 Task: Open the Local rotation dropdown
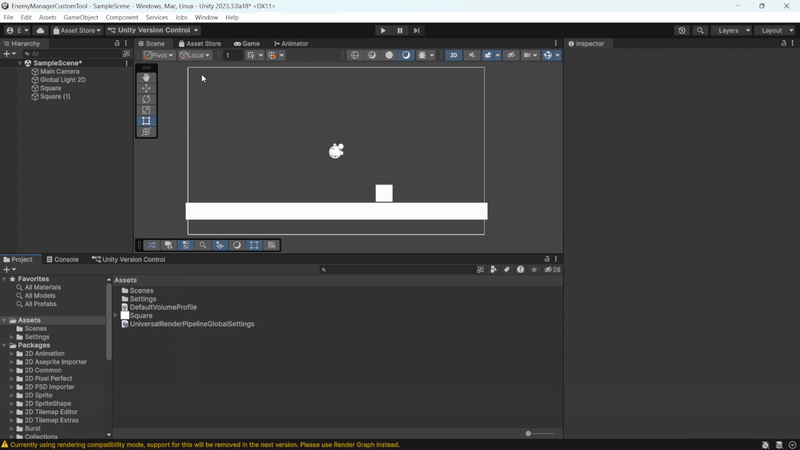pyautogui.click(x=195, y=55)
